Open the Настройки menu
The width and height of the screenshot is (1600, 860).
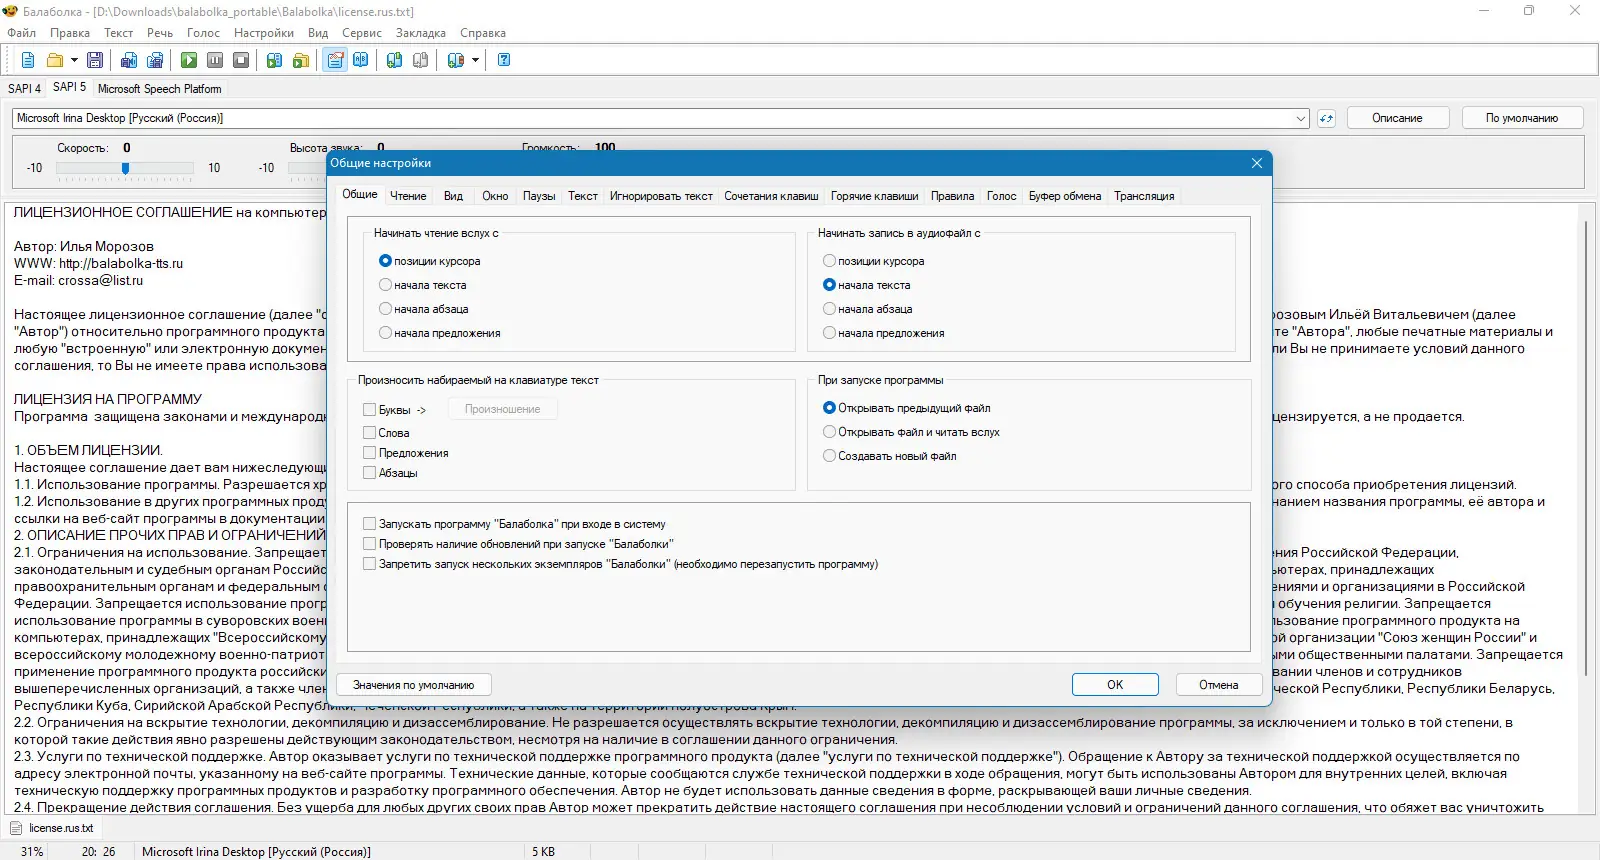264,33
